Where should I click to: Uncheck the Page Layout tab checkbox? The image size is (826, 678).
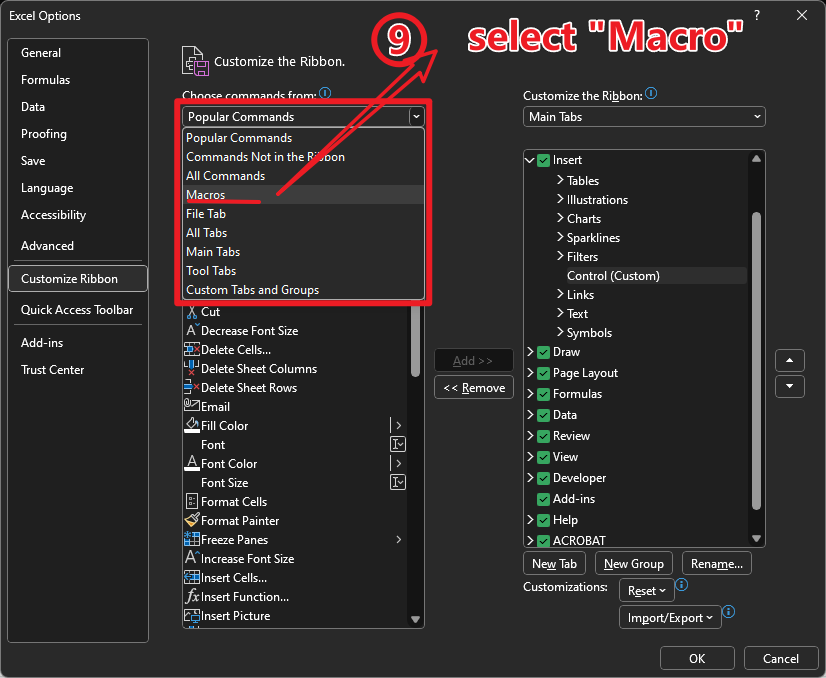click(543, 373)
